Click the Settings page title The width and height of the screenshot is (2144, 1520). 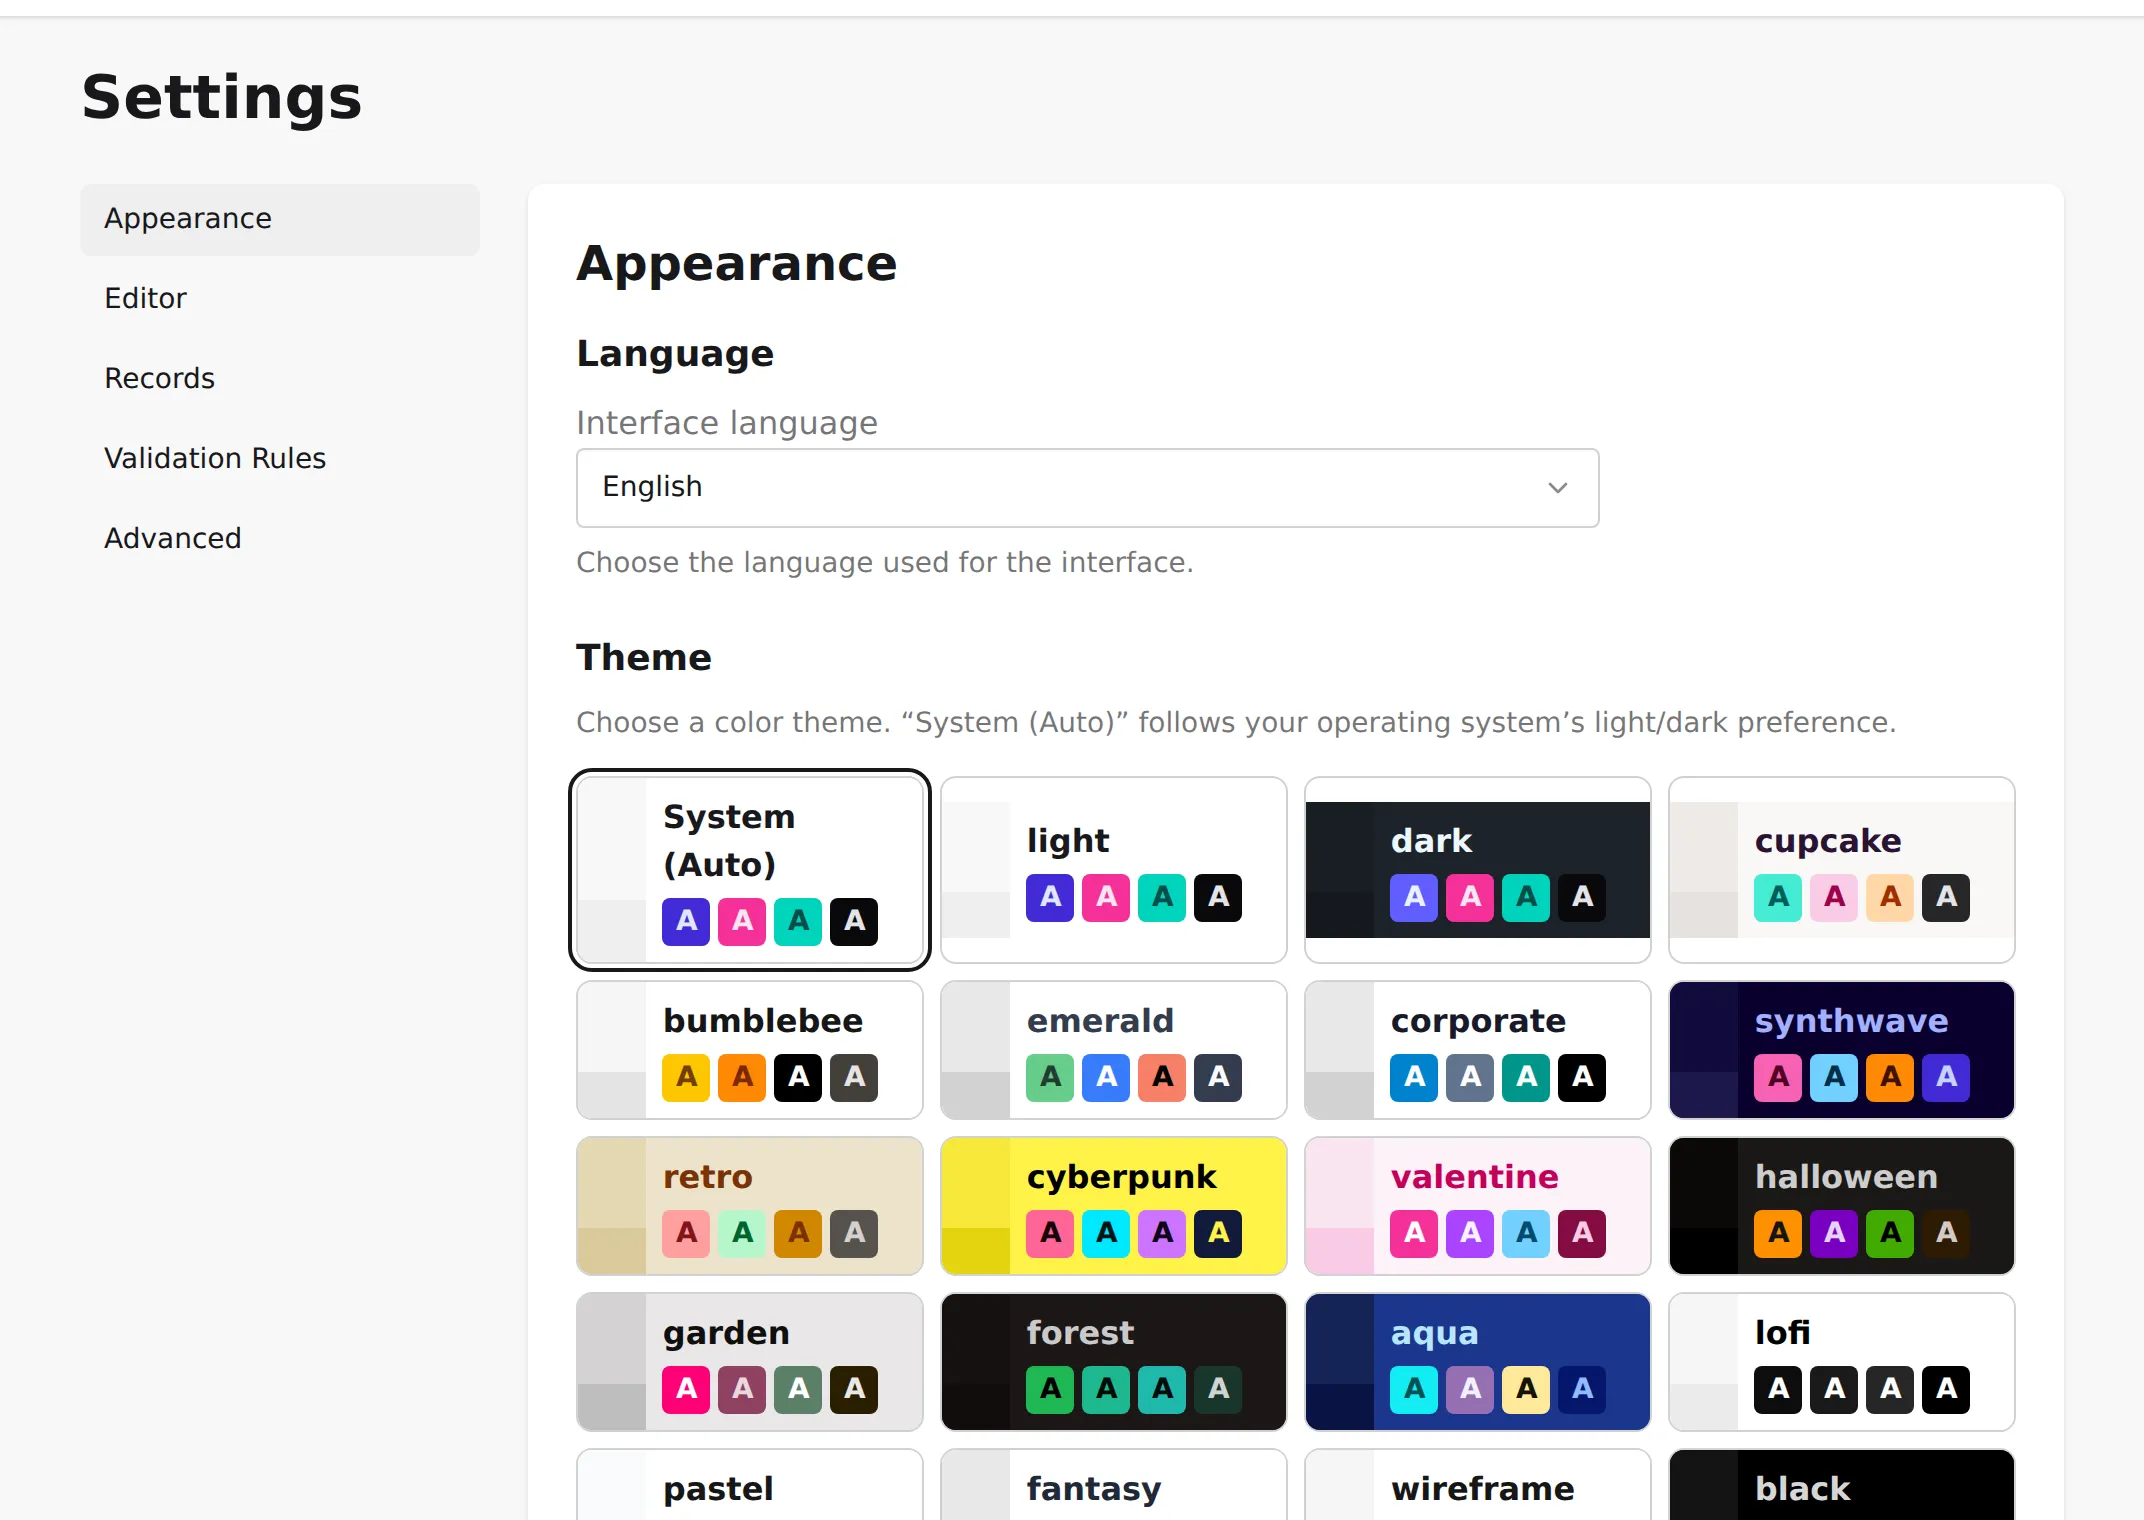[x=222, y=98]
